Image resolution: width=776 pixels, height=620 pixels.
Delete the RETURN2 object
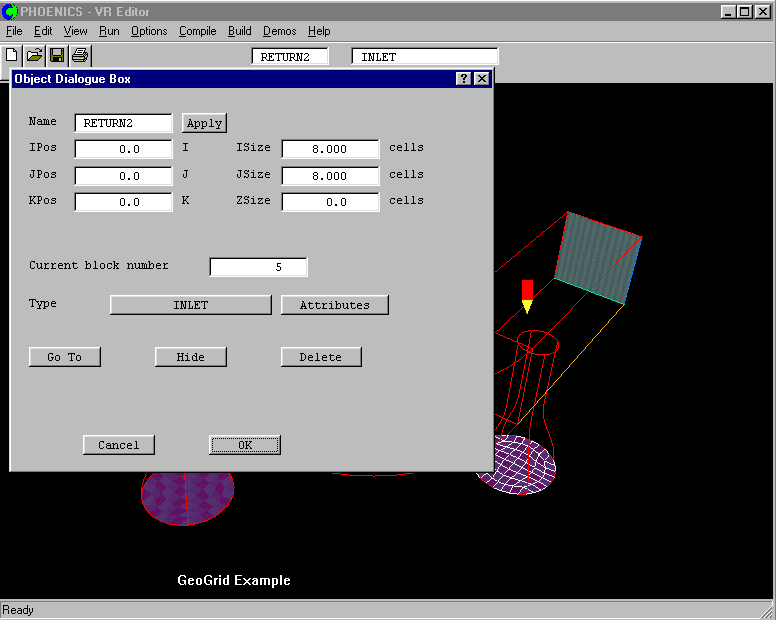320,357
